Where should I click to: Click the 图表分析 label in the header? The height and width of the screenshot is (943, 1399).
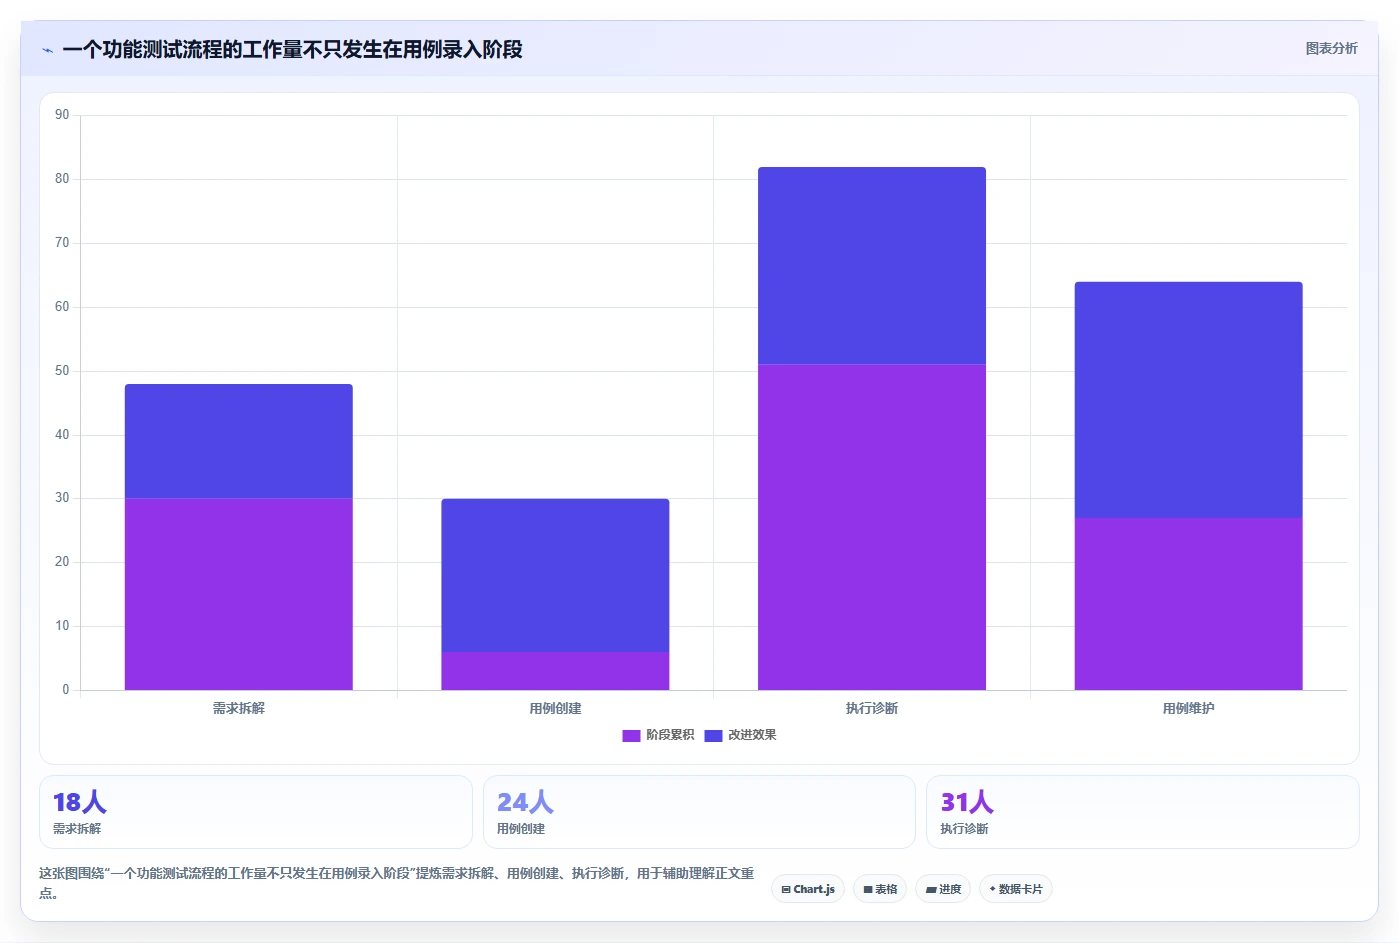tap(1331, 48)
